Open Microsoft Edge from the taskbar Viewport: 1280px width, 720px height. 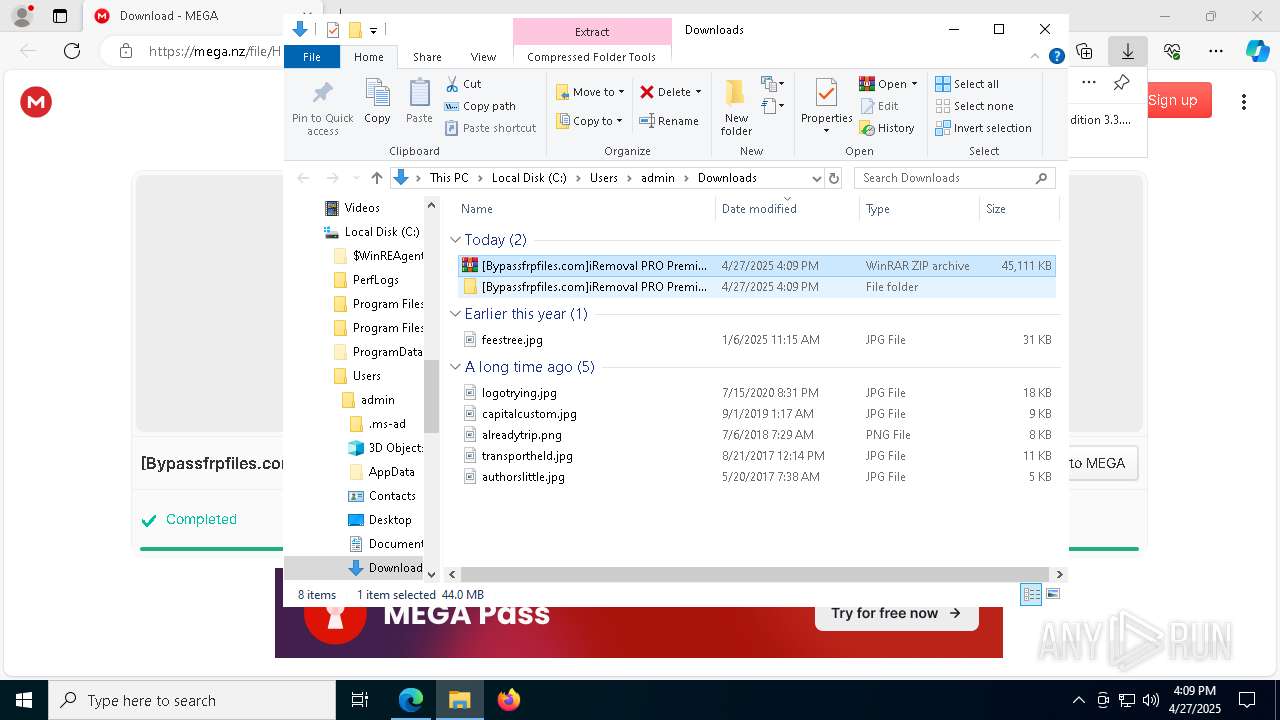tap(411, 700)
